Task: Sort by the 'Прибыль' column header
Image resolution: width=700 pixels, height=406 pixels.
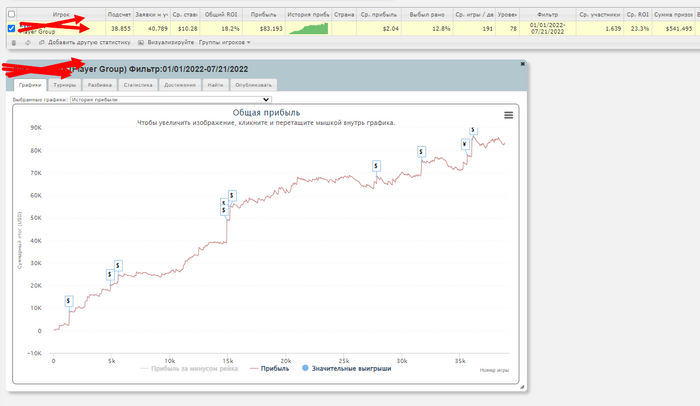Action: coord(263,14)
